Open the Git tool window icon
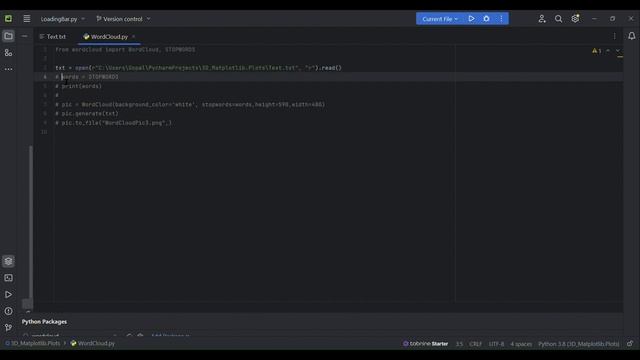 coord(8,327)
